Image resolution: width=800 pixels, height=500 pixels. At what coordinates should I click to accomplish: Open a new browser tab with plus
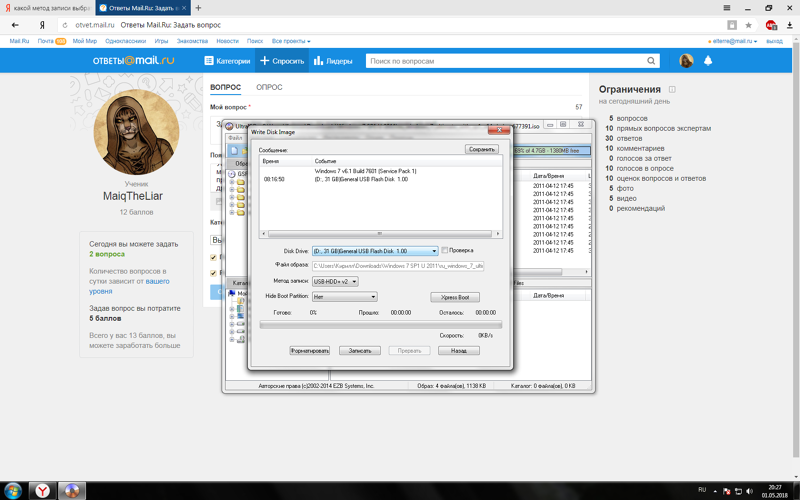[x=198, y=8]
